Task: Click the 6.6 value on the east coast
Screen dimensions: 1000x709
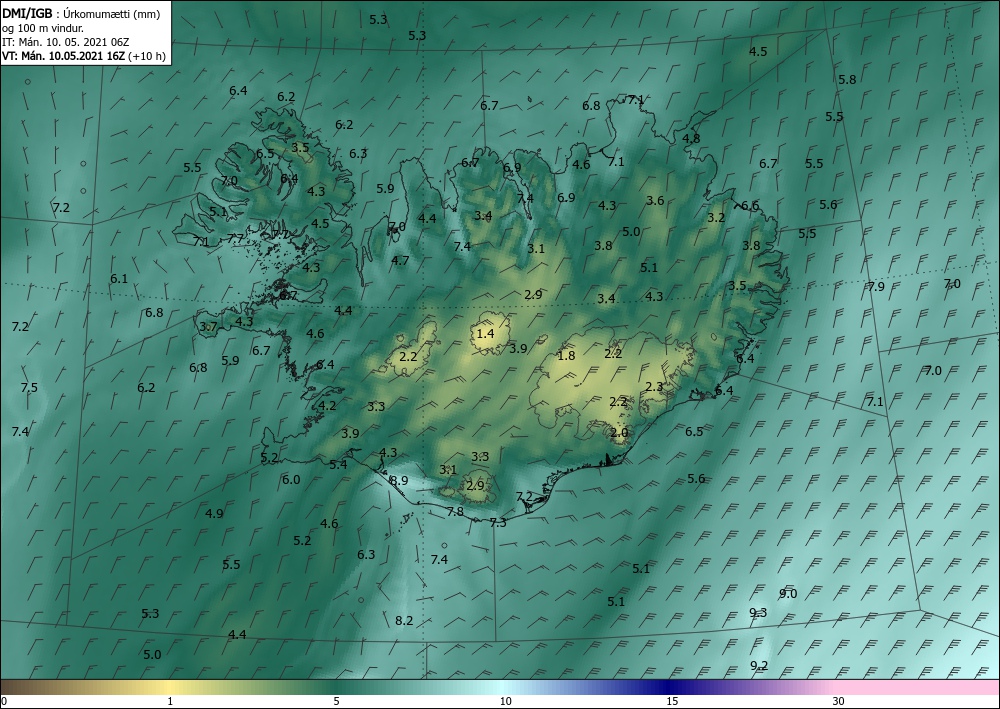Action: point(751,205)
